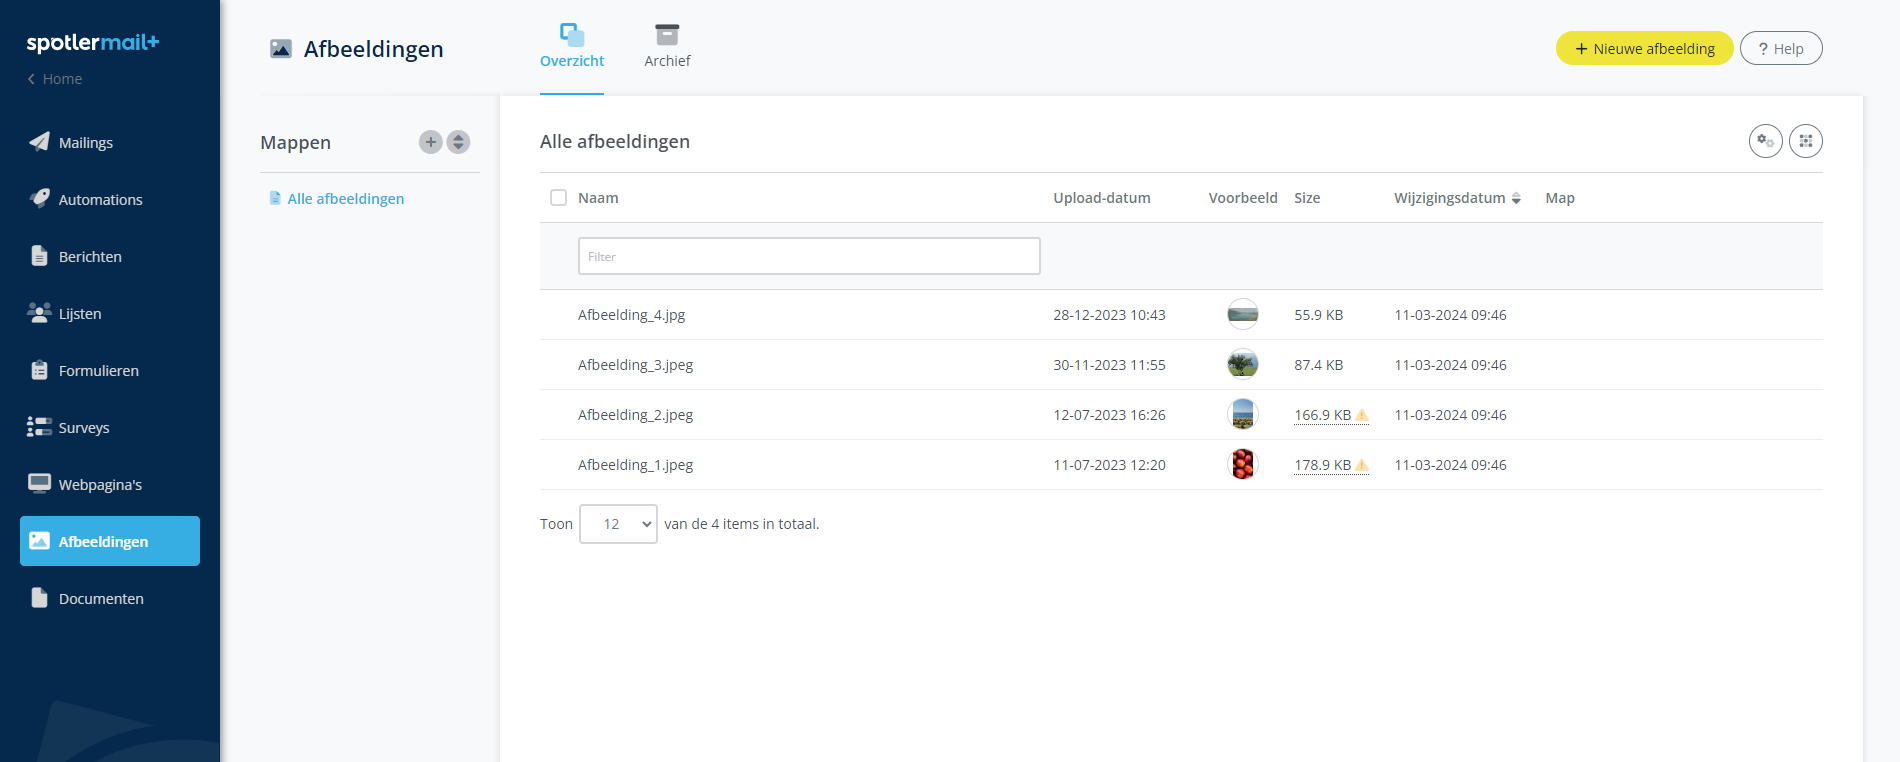Click the sort folders arrows icon

458,142
